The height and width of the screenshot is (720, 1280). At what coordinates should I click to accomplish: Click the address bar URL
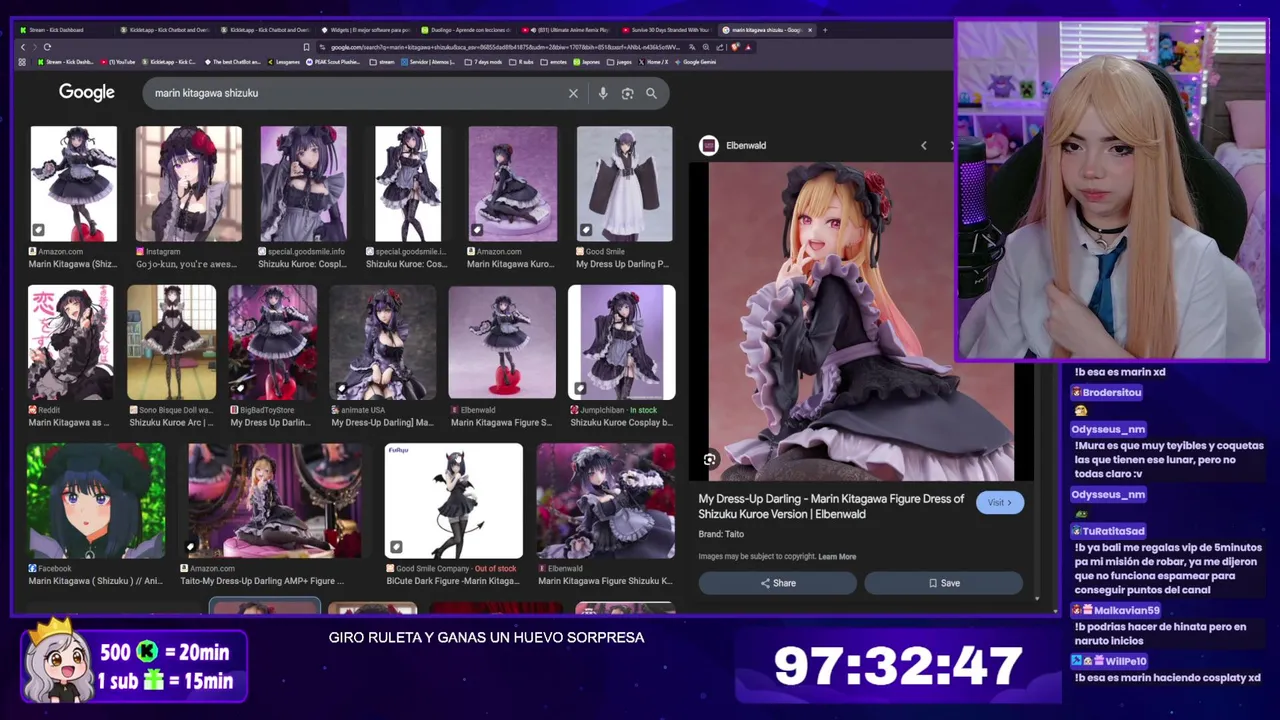[505, 47]
